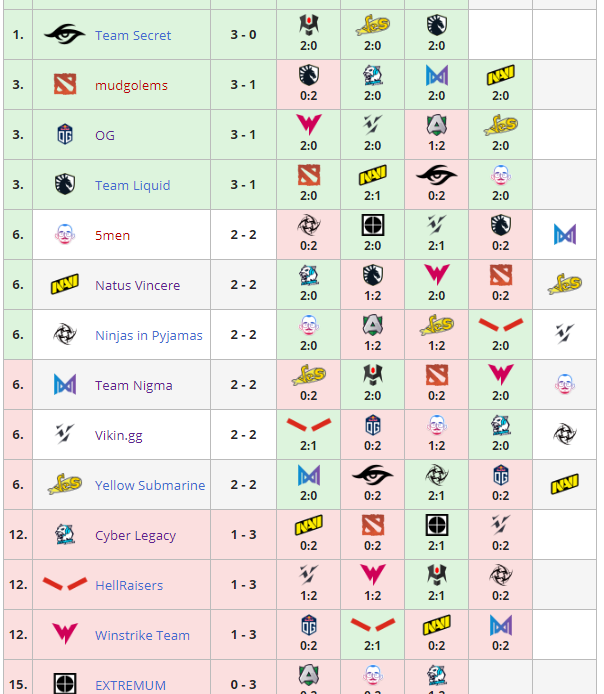Open the Cyber Legacy team link
604x694 pixels.
[135, 535]
